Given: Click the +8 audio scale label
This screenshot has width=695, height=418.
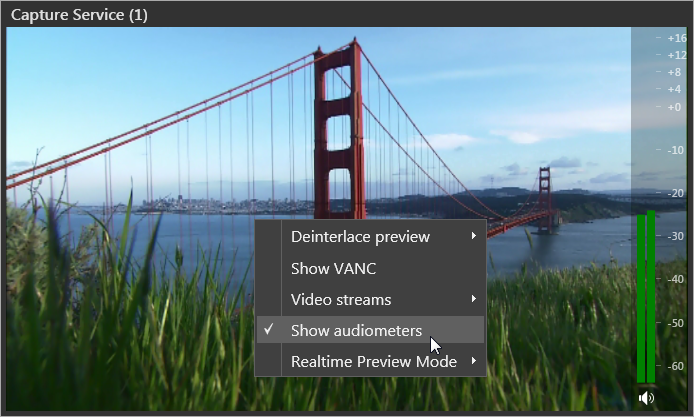Looking at the screenshot, I should [674, 72].
